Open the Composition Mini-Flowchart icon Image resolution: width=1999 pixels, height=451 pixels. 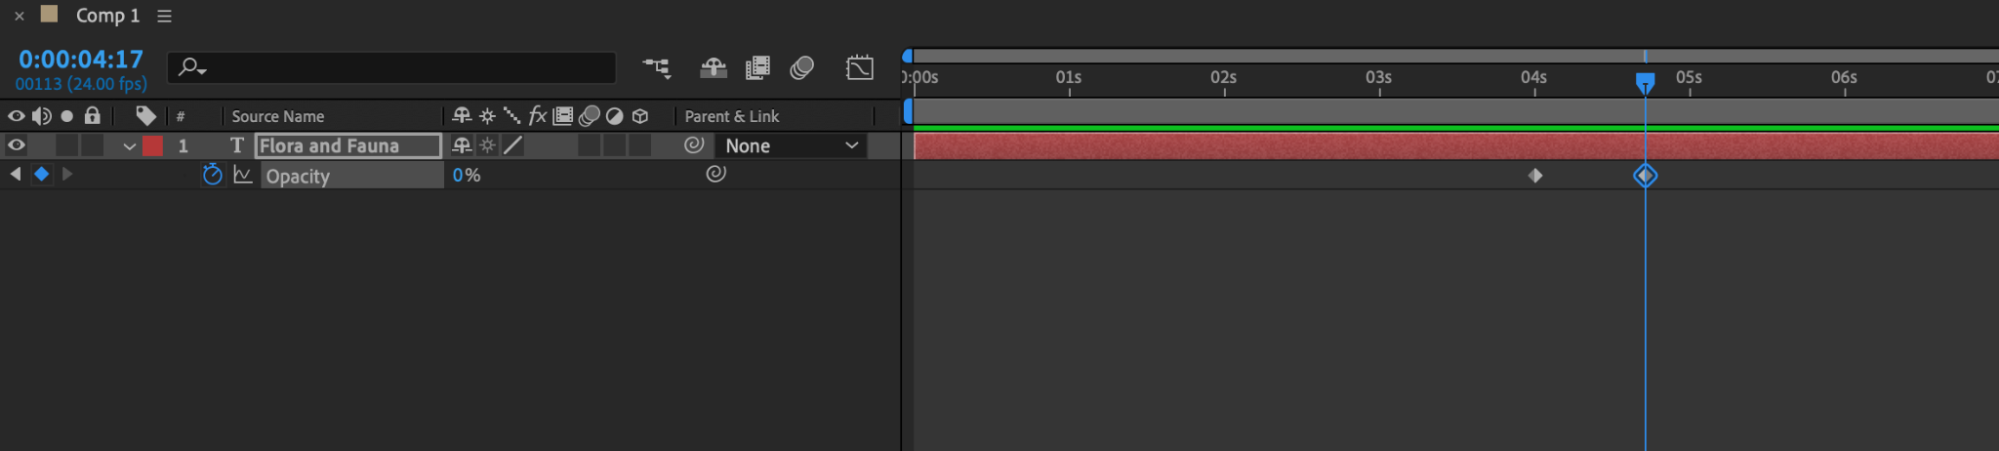tap(656, 68)
